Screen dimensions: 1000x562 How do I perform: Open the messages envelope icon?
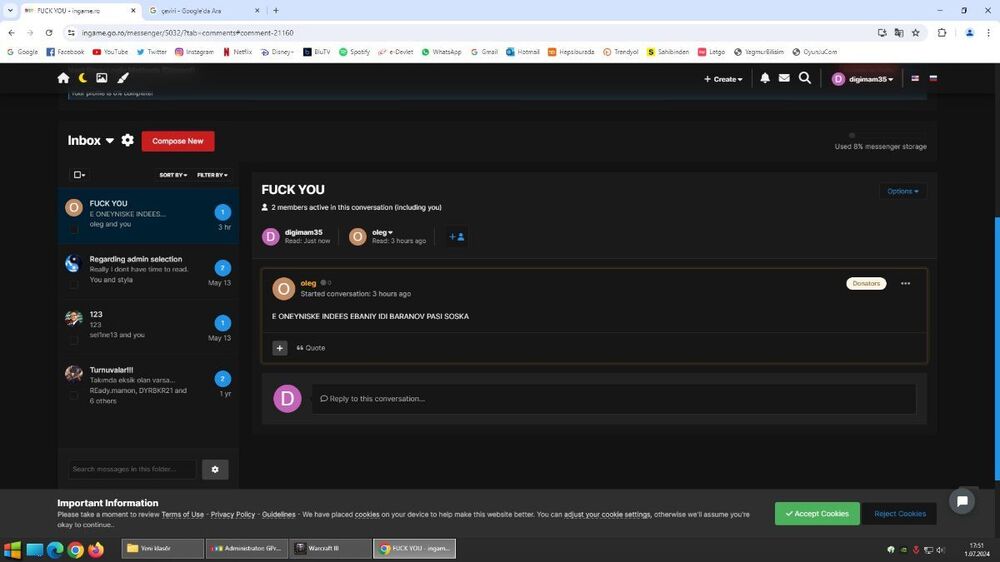784,78
